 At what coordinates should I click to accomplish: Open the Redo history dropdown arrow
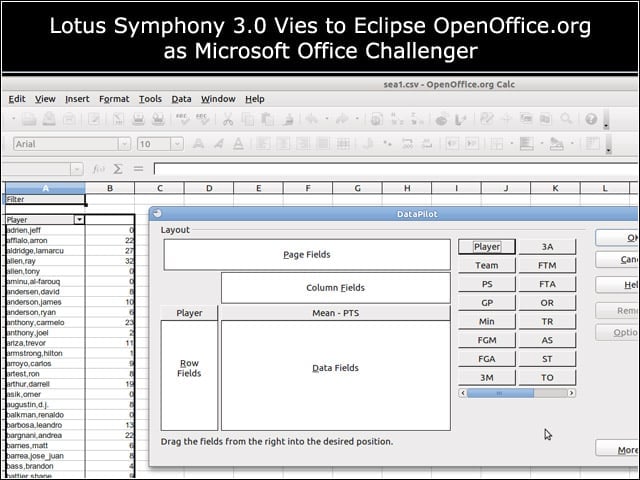357,119
